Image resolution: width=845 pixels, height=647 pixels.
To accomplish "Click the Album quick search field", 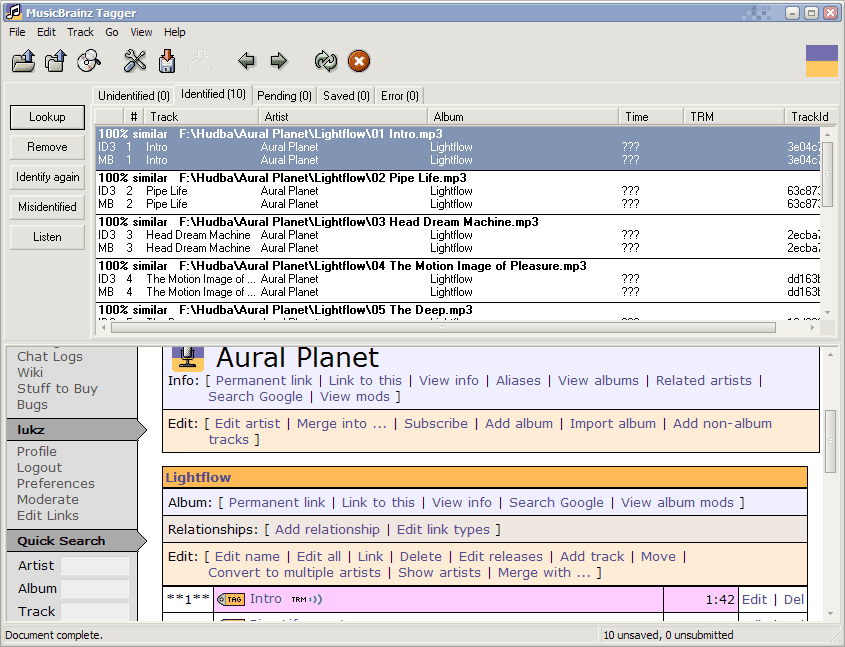I will 94,588.
